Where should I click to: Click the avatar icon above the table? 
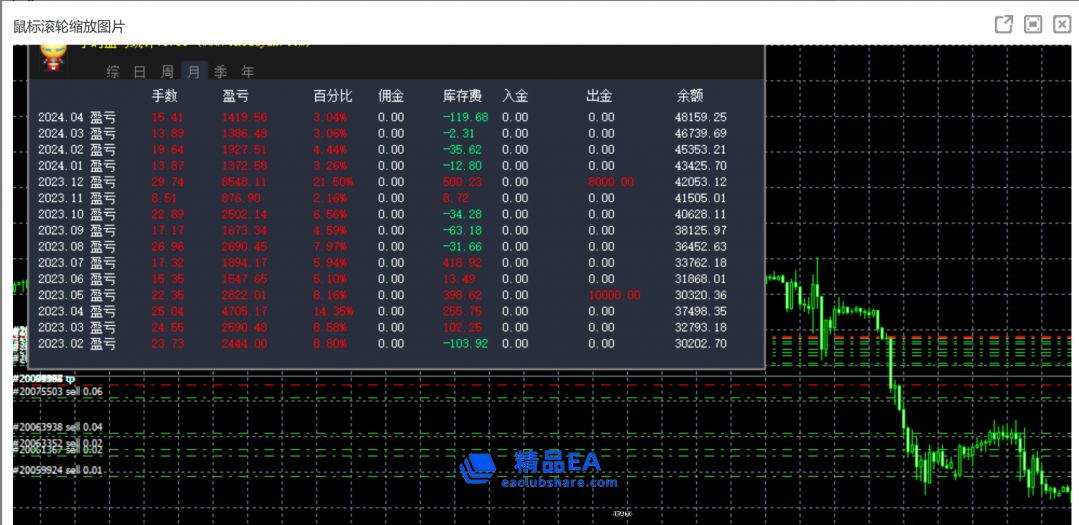[x=53, y=56]
